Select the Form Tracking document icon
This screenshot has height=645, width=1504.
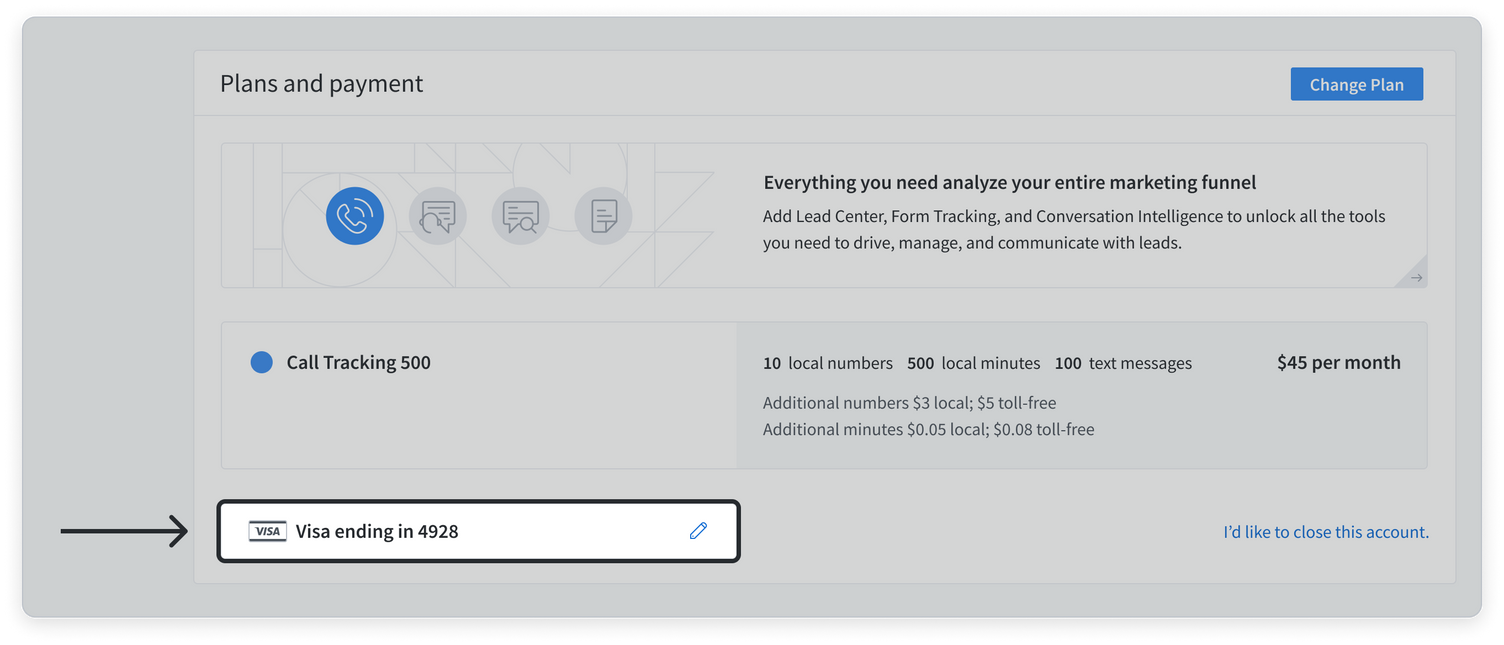pyautogui.click(x=603, y=216)
